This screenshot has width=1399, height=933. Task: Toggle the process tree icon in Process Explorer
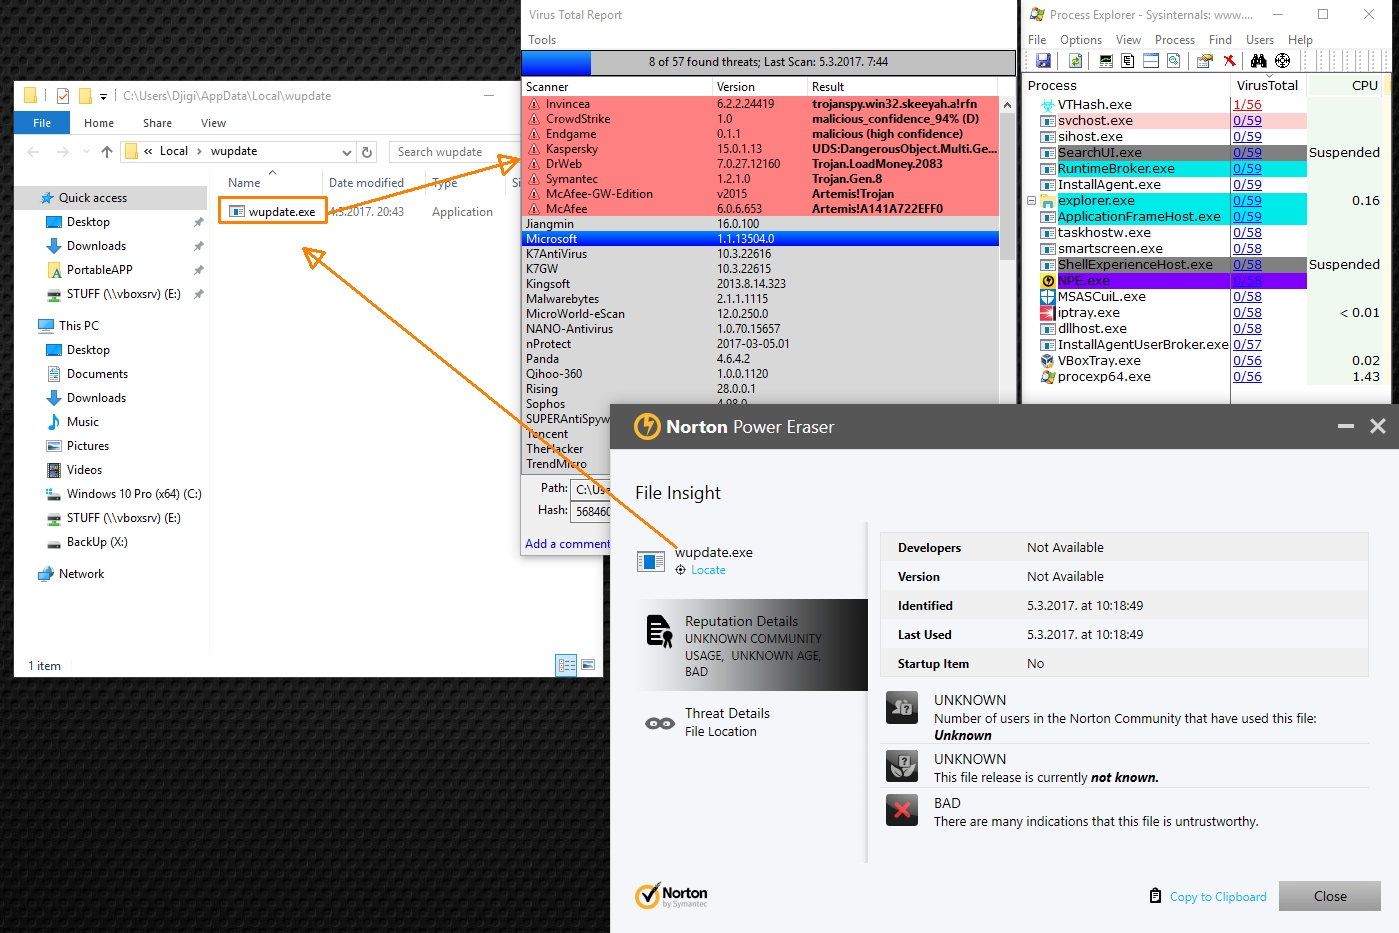pos(1127,61)
